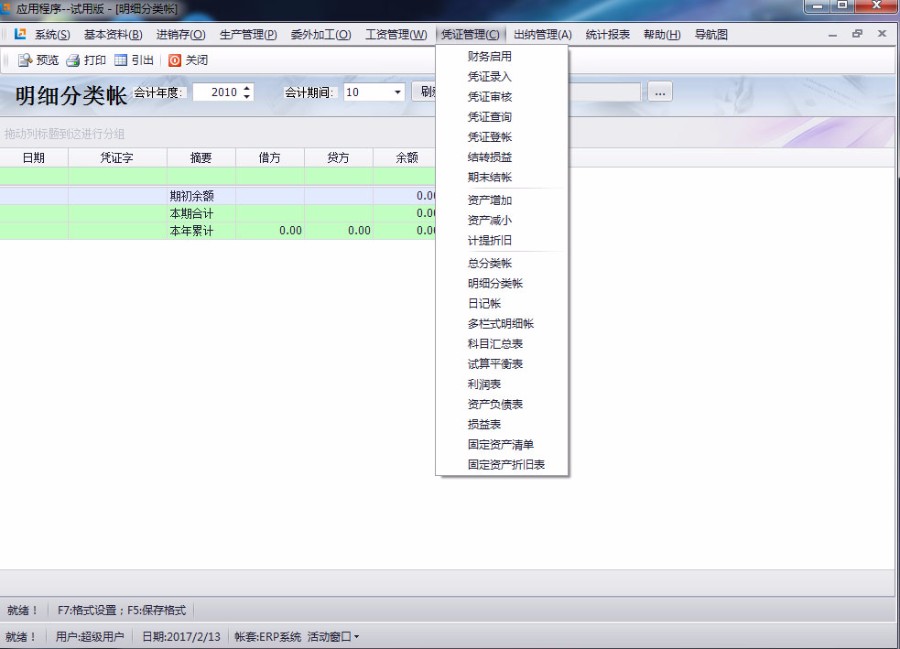Select 计提折旧 menu entry

(502, 240)
